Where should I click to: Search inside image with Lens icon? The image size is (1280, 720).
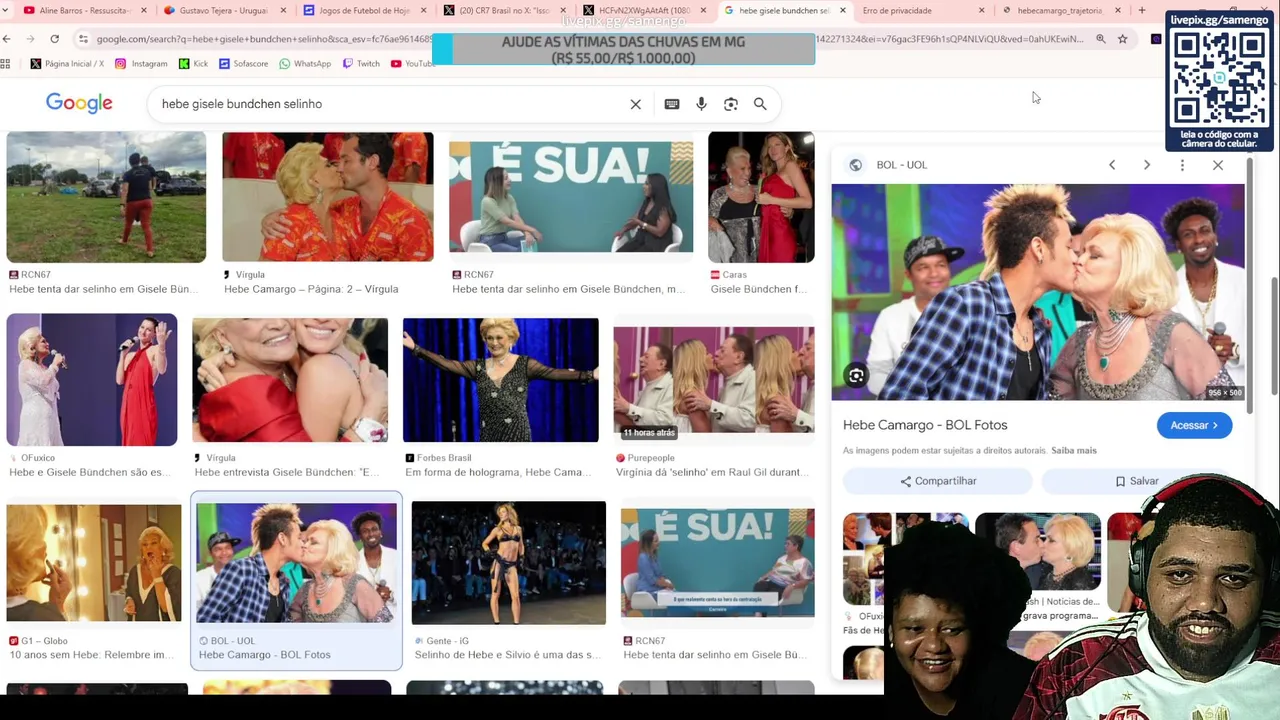tap(856, 376)
